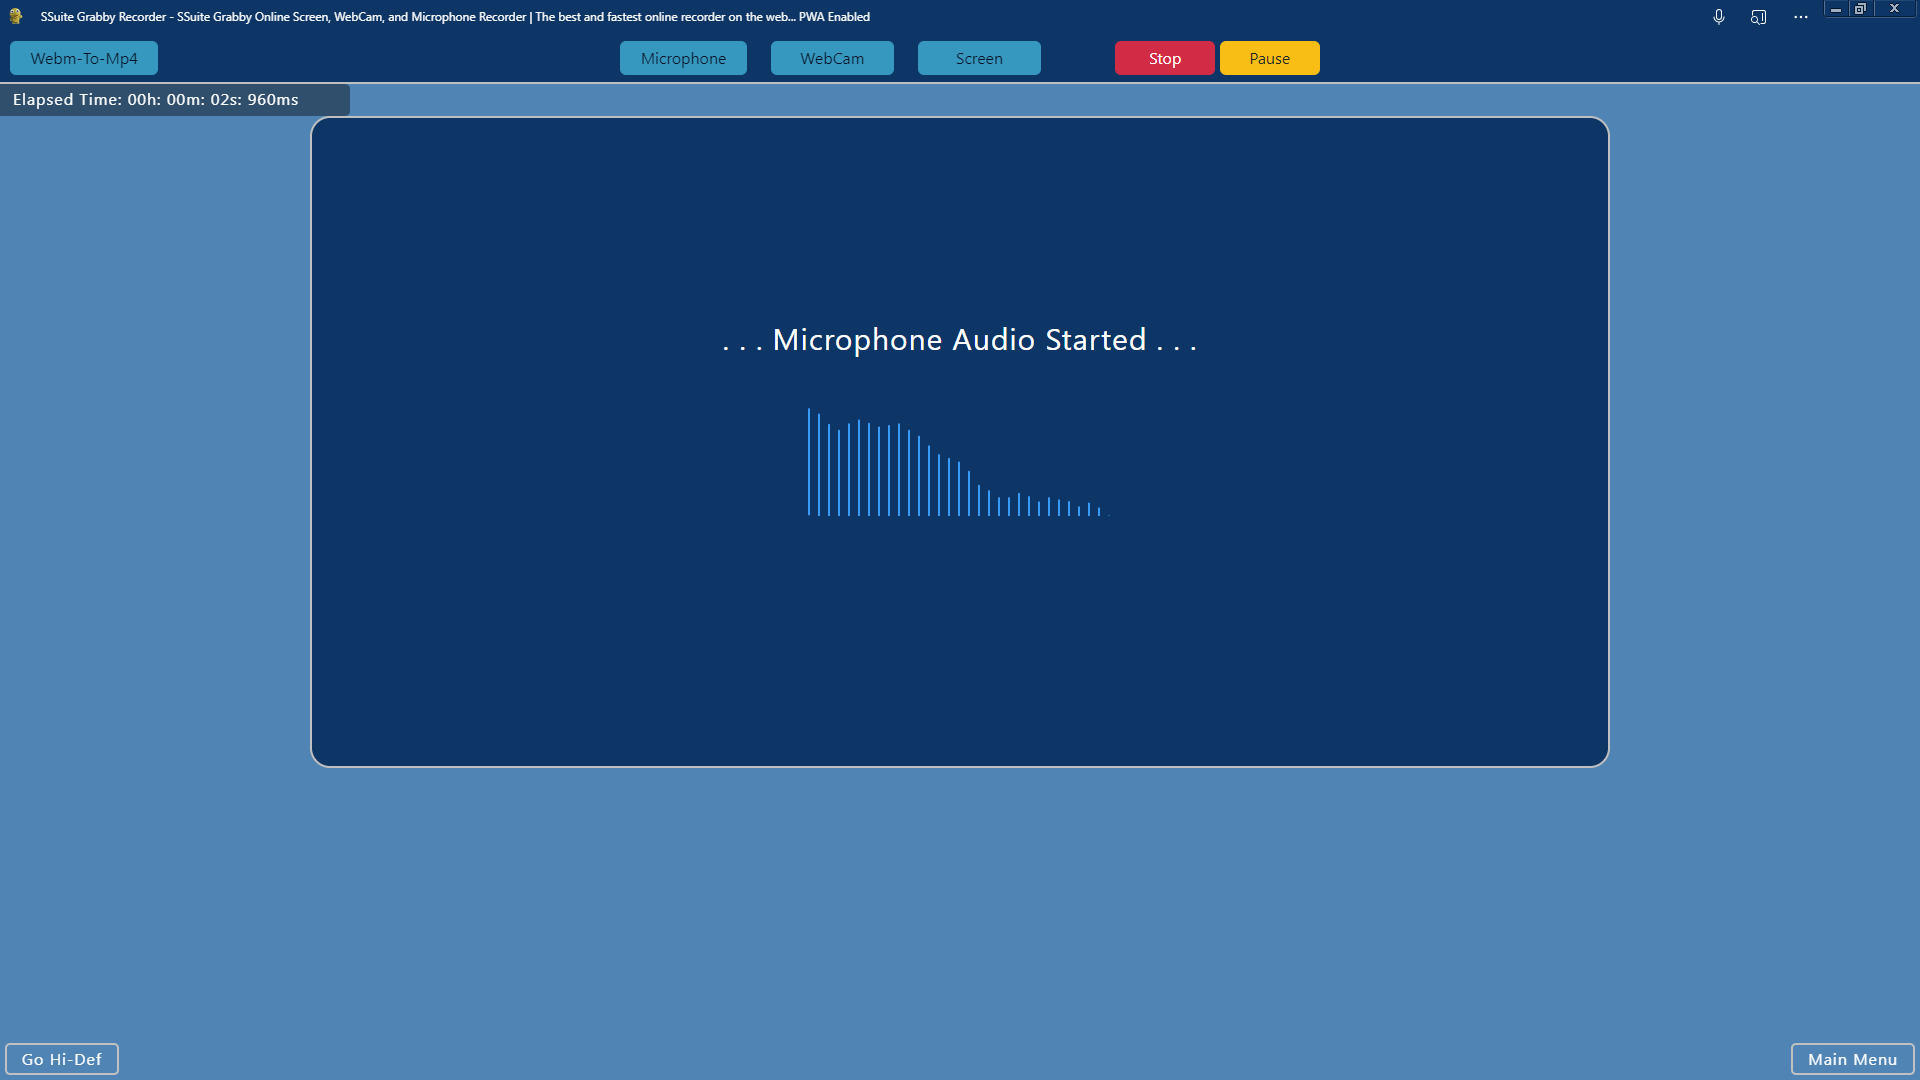Open the sidebar search icon in title bar
Screen dimensions: 1920x1080
pos(1759,17)
